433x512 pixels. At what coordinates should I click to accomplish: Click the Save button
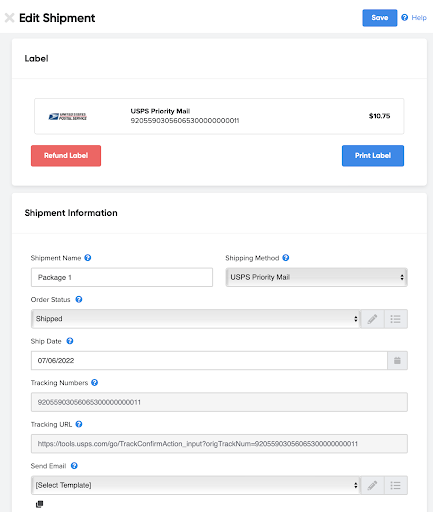tap(380, 18)
